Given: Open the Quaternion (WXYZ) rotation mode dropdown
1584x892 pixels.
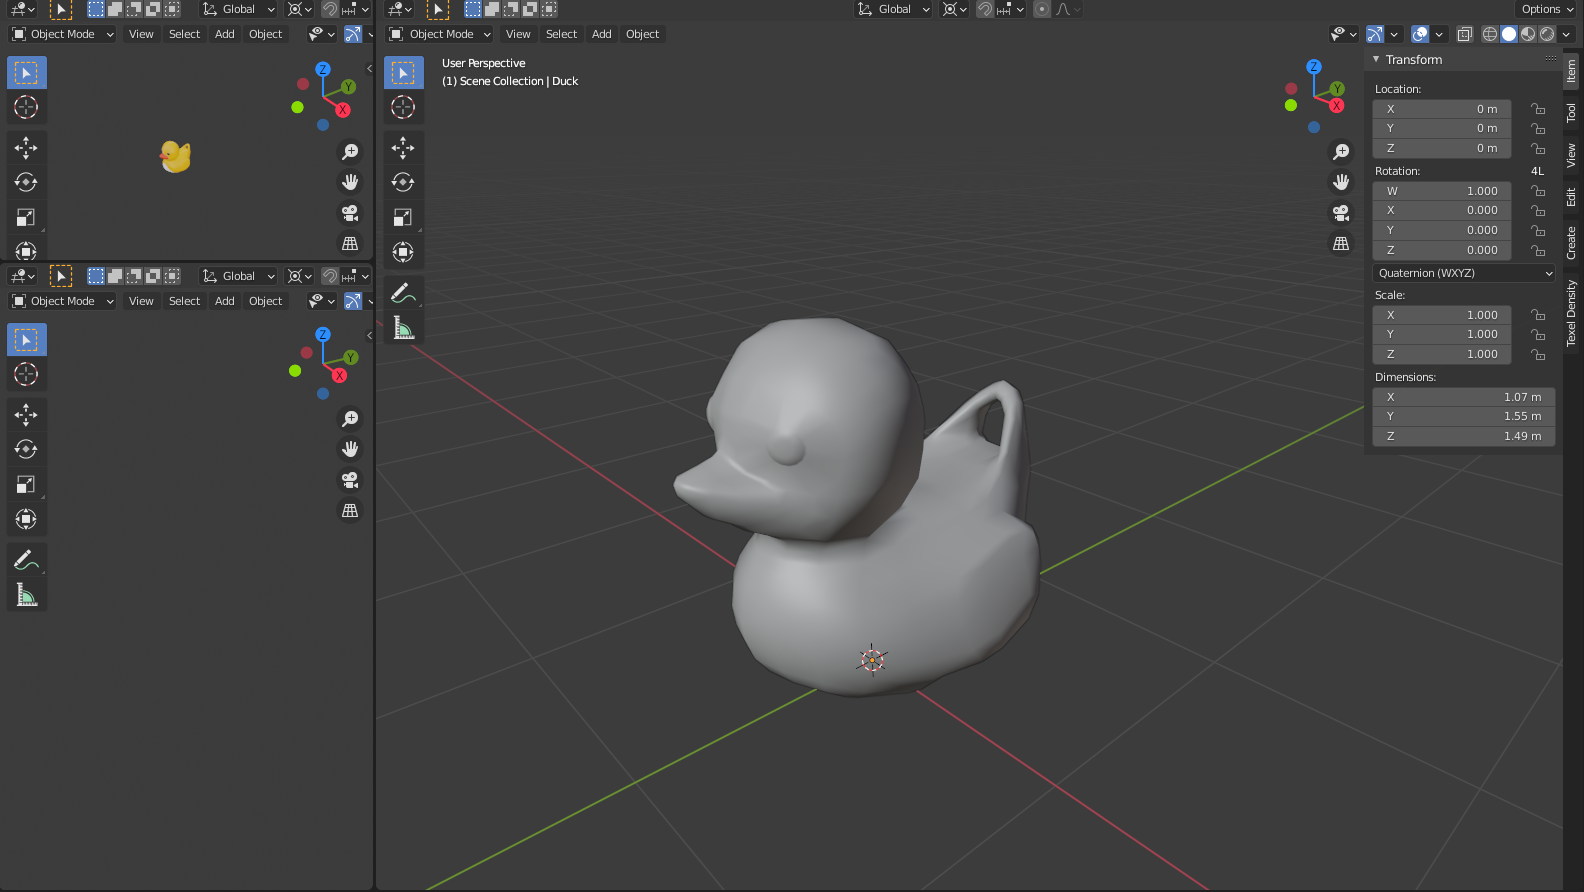Looking at the screenshot, I should pyautogui.click(x=1464, y=273).
